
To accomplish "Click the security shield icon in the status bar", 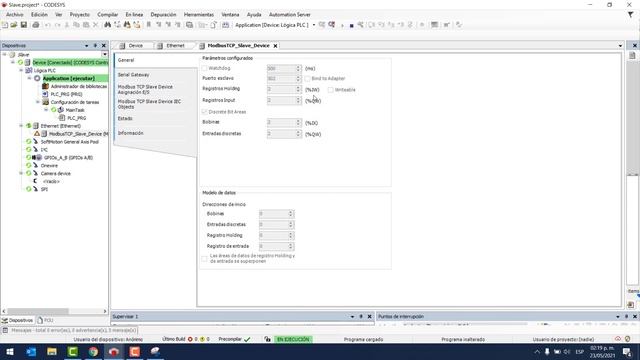I will 627,339.
